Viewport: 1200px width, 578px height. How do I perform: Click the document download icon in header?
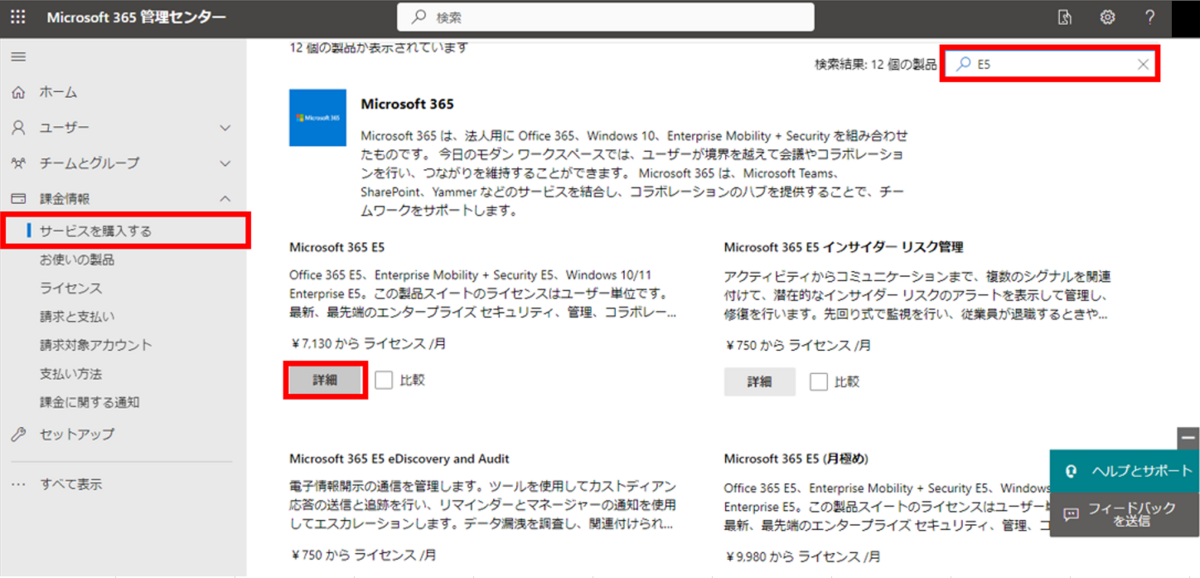(x=1065, y=17)
